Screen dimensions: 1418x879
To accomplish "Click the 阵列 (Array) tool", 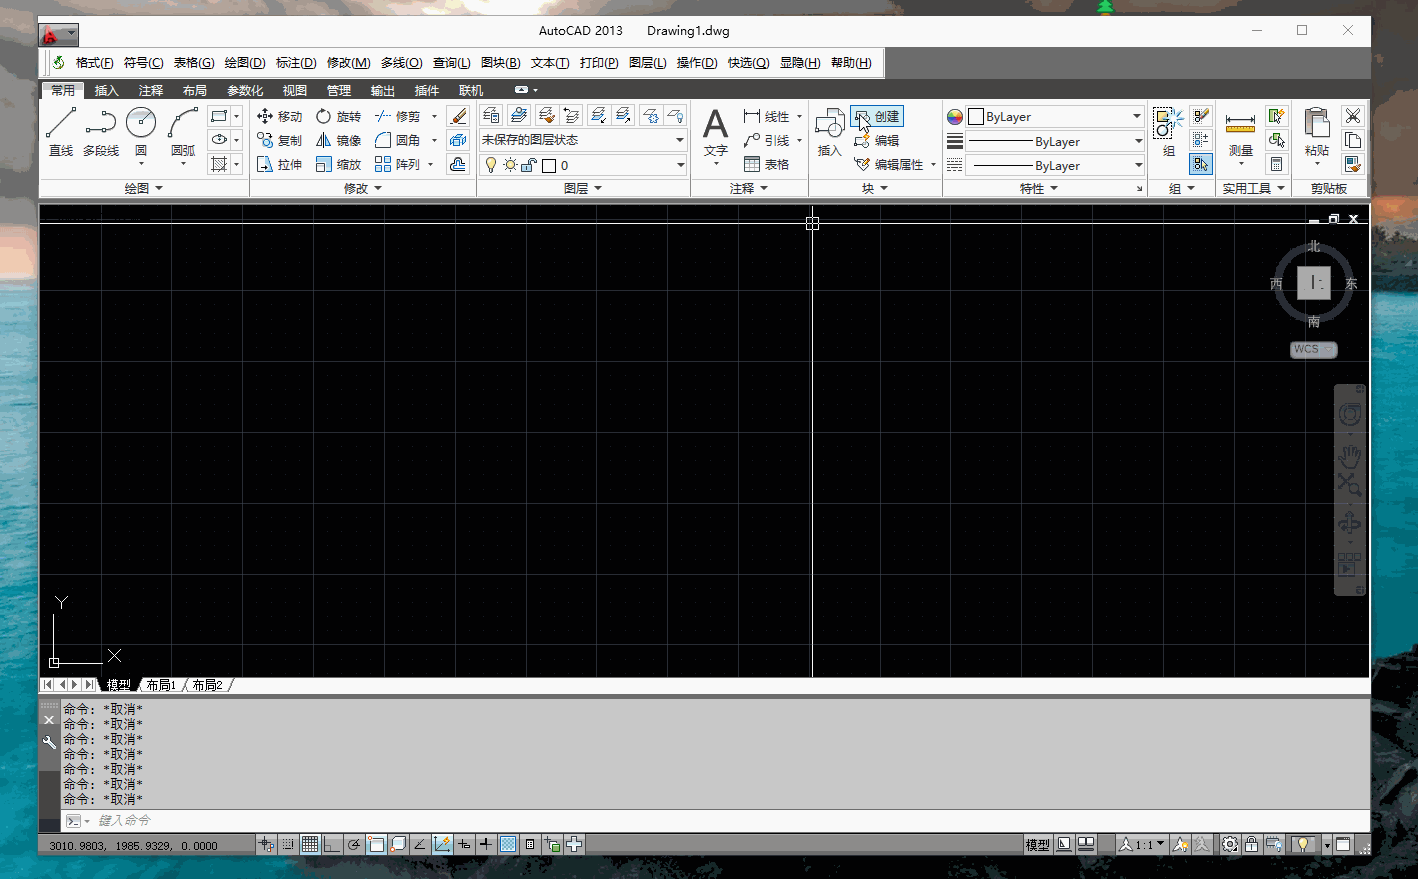I will (x=398, y=164).
